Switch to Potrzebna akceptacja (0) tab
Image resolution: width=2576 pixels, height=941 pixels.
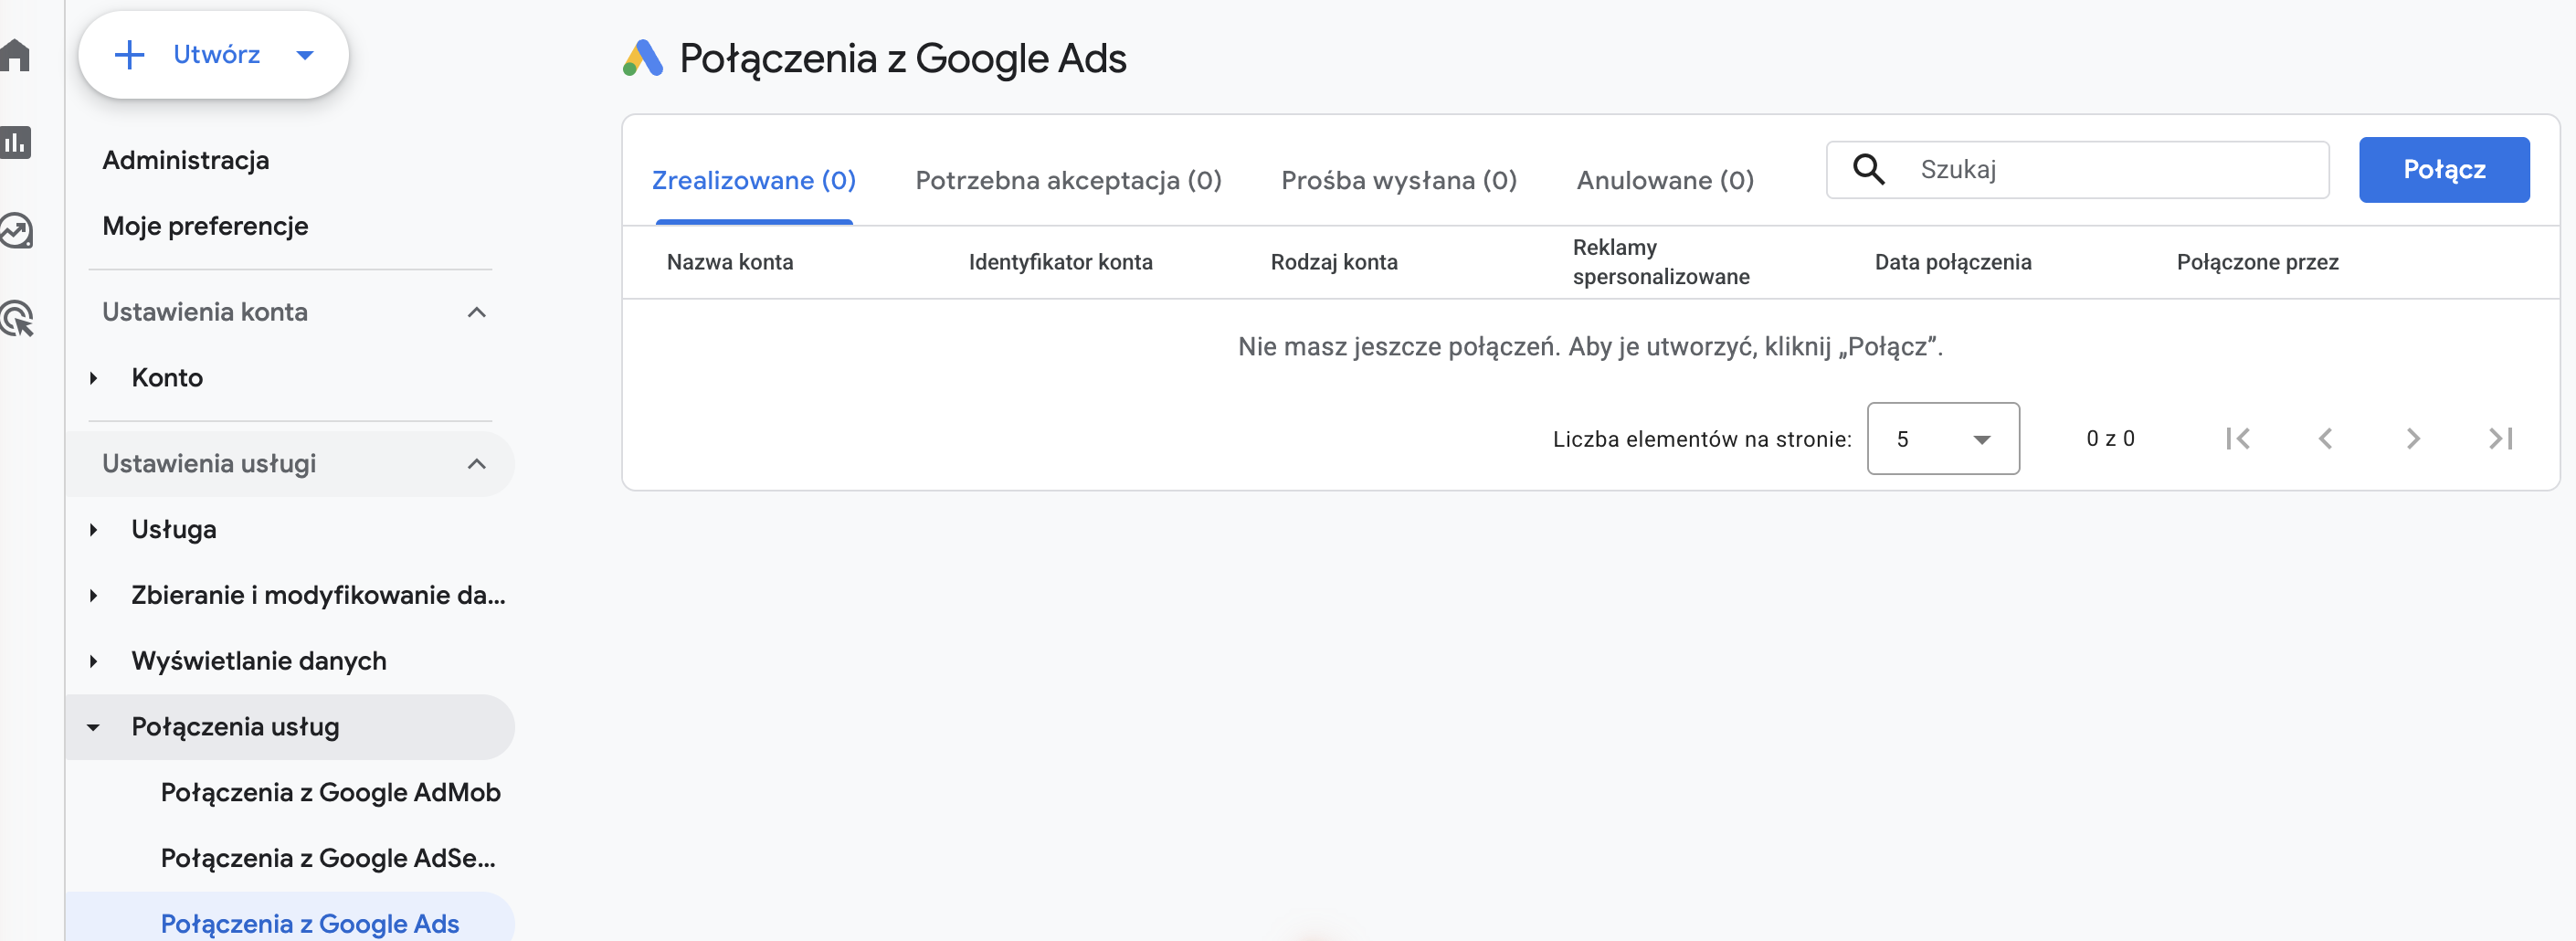coord(1068,180)
